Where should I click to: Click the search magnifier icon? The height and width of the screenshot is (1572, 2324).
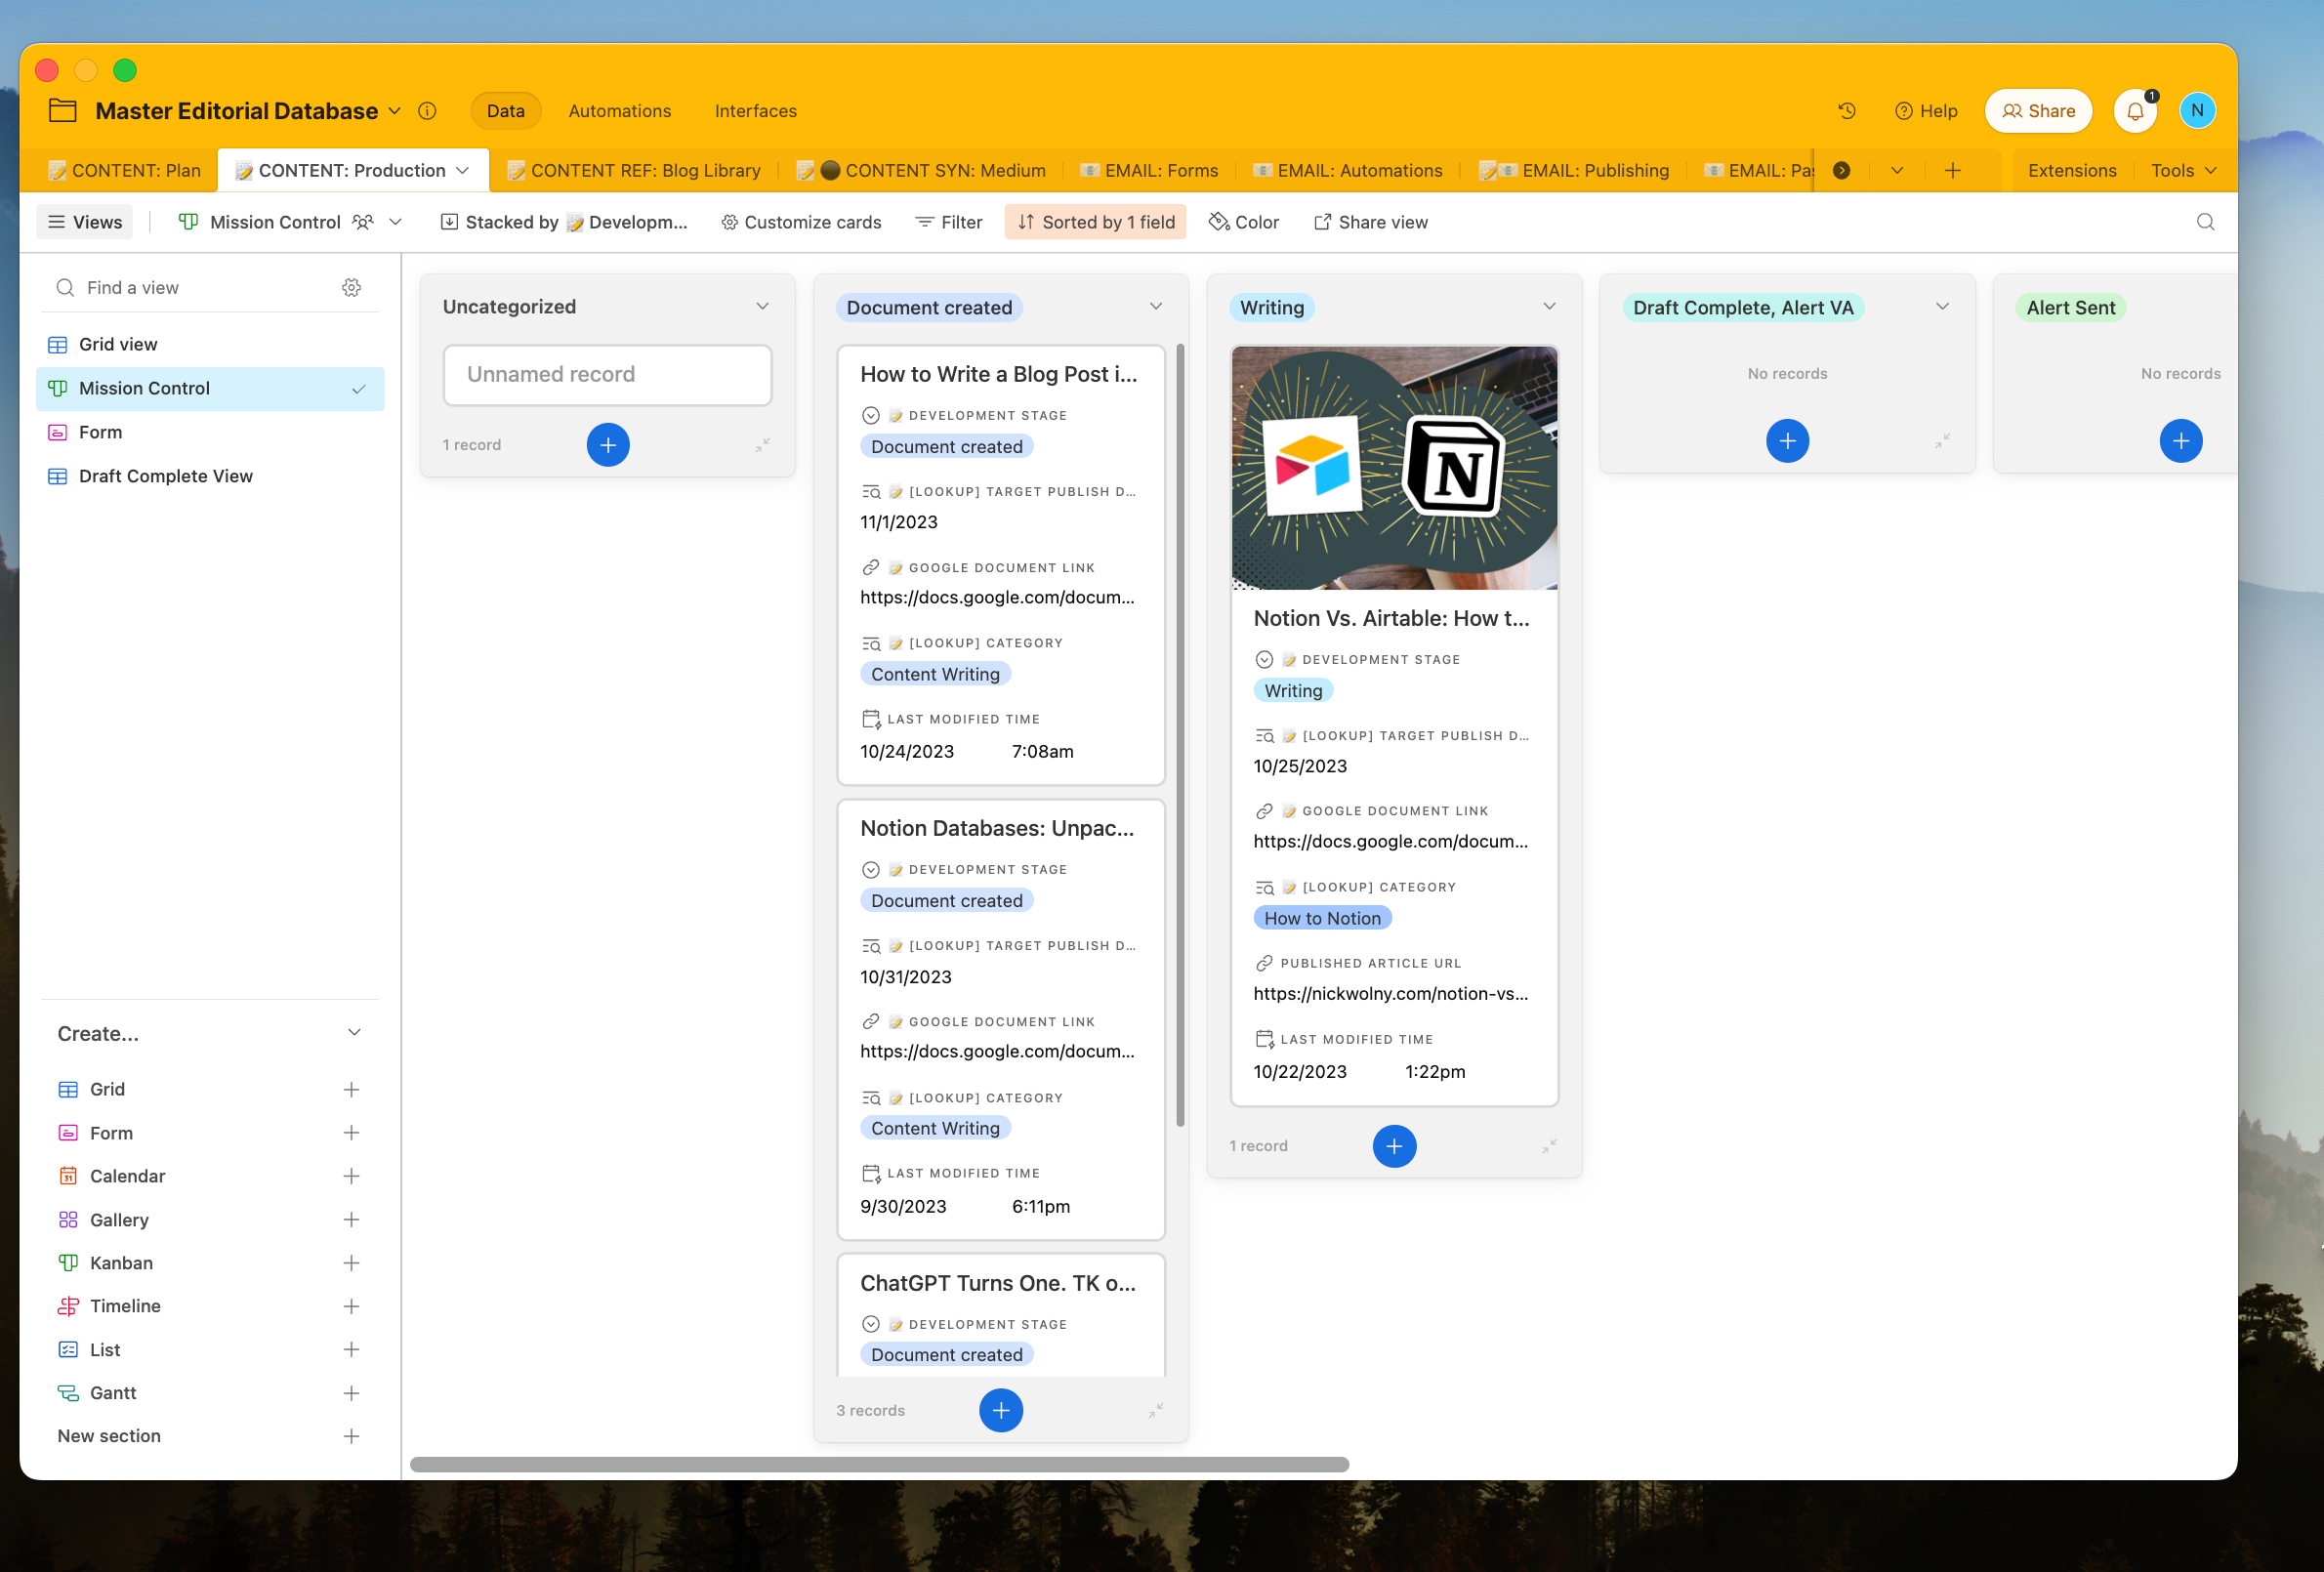(x=2204, y=222)
